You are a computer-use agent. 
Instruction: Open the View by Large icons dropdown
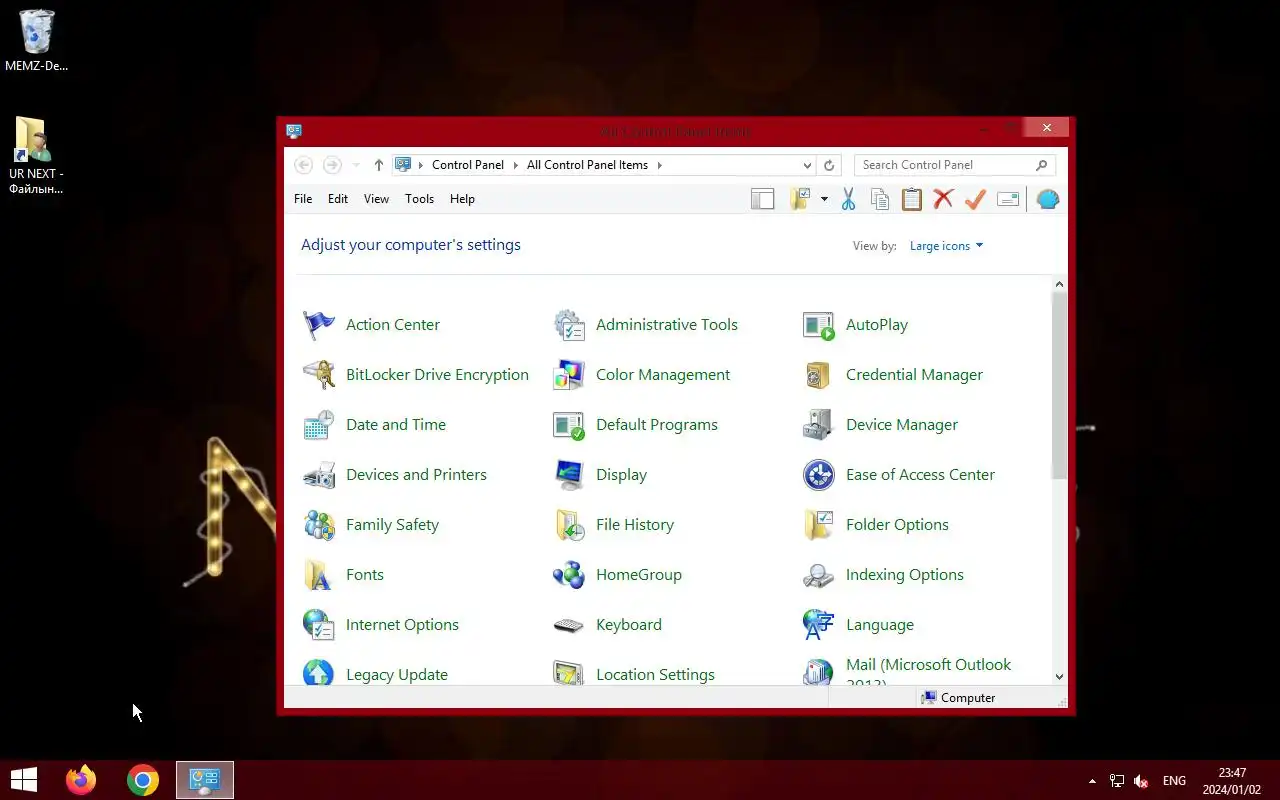[946, 246]
